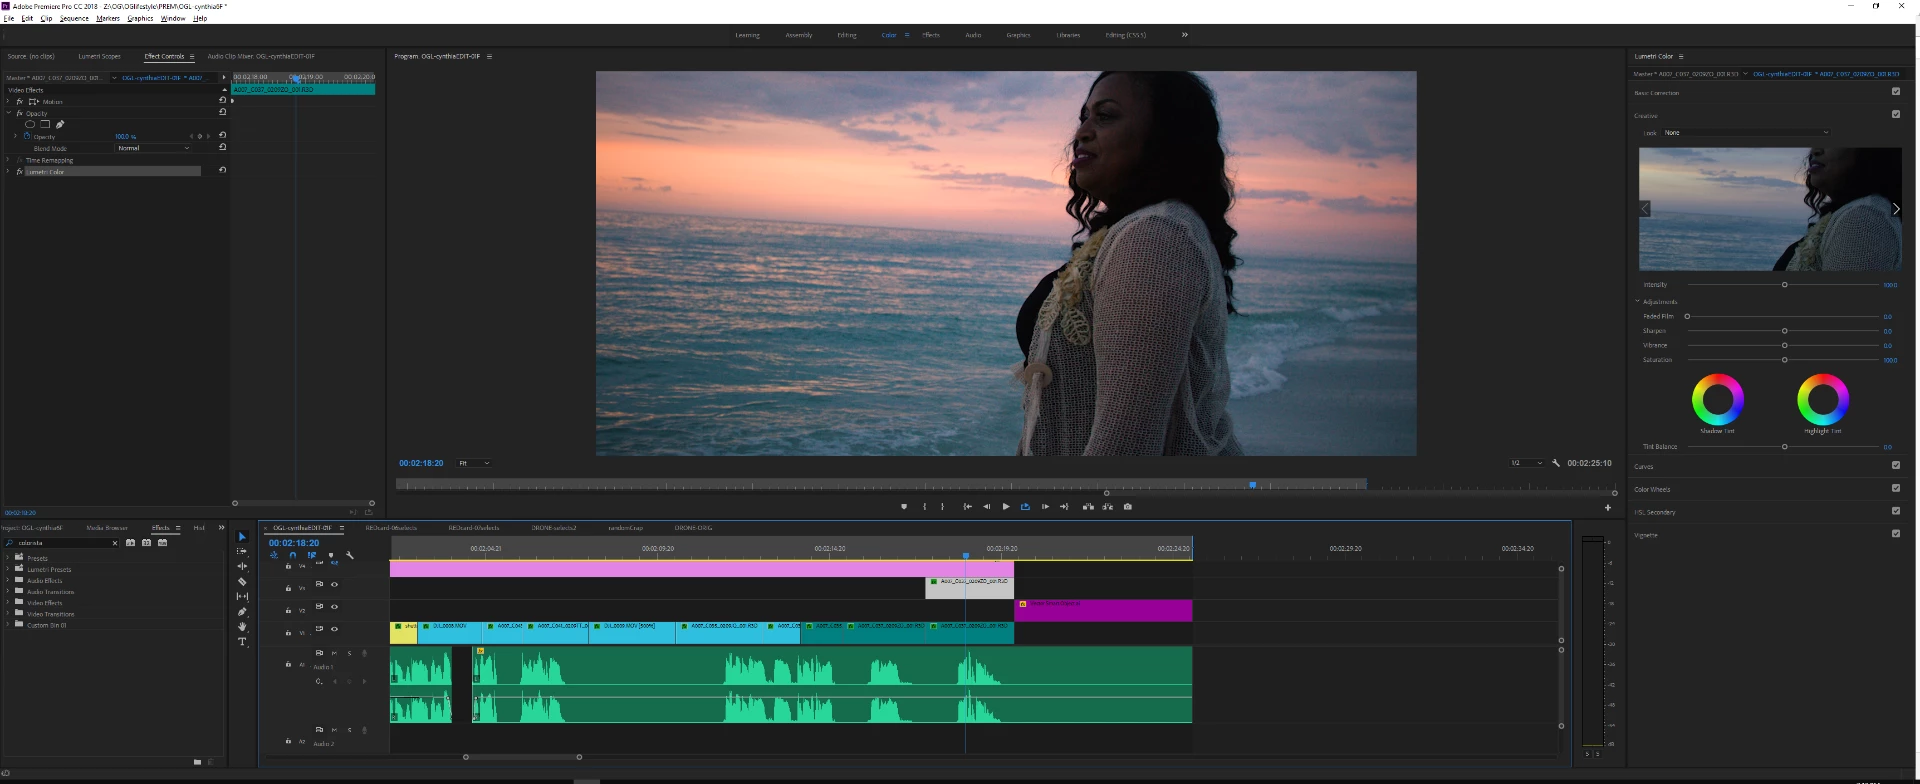The image size is (1920, 784).
Task: Click Go to Out point button
Action: point(1064,507)
